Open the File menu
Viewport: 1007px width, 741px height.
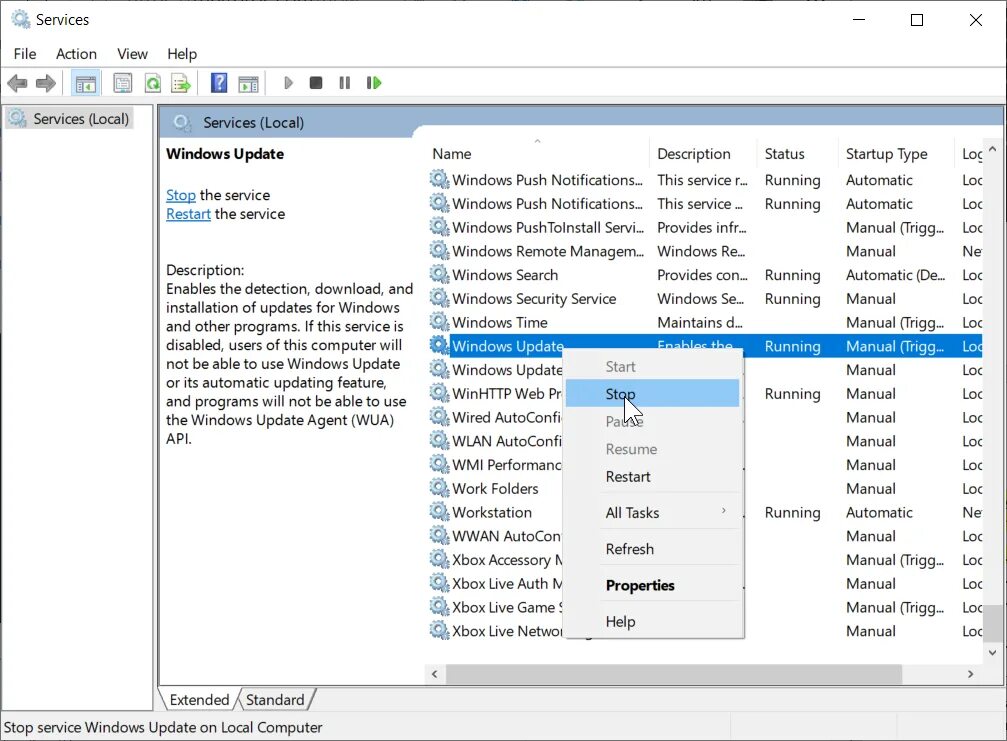pyautogui.click(x=25, y=54)
